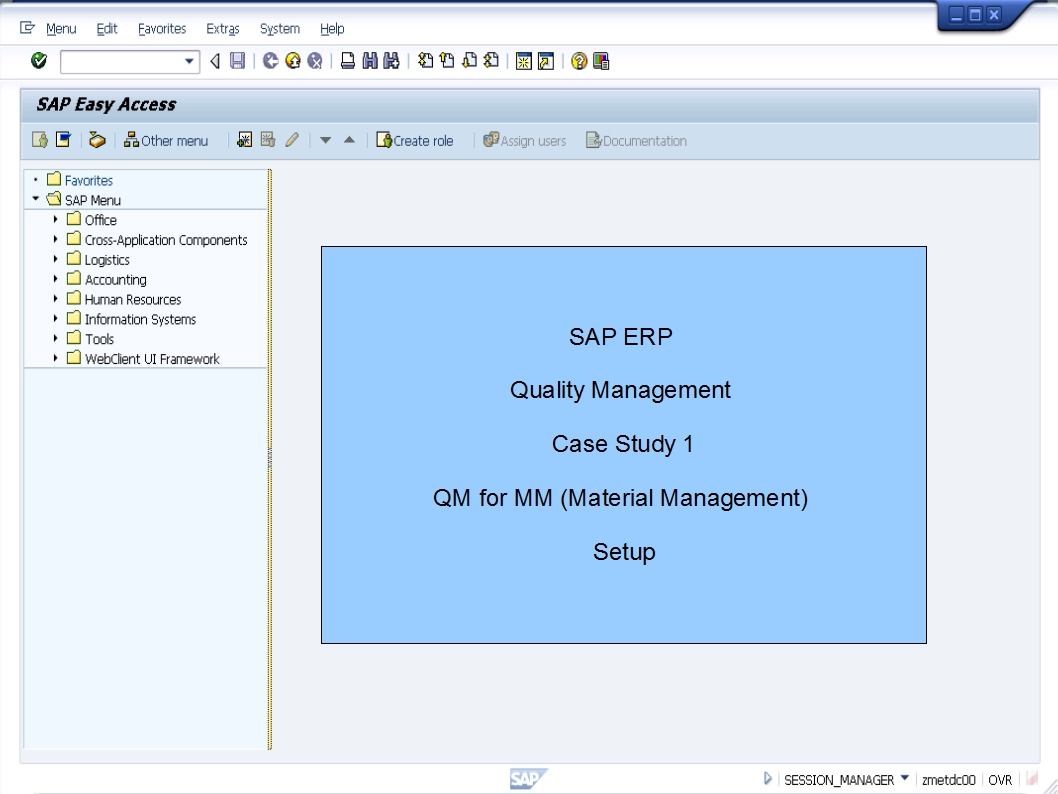Click the Customize Local Layout icon
1058x794 pixels.
(x=601, y=60)
